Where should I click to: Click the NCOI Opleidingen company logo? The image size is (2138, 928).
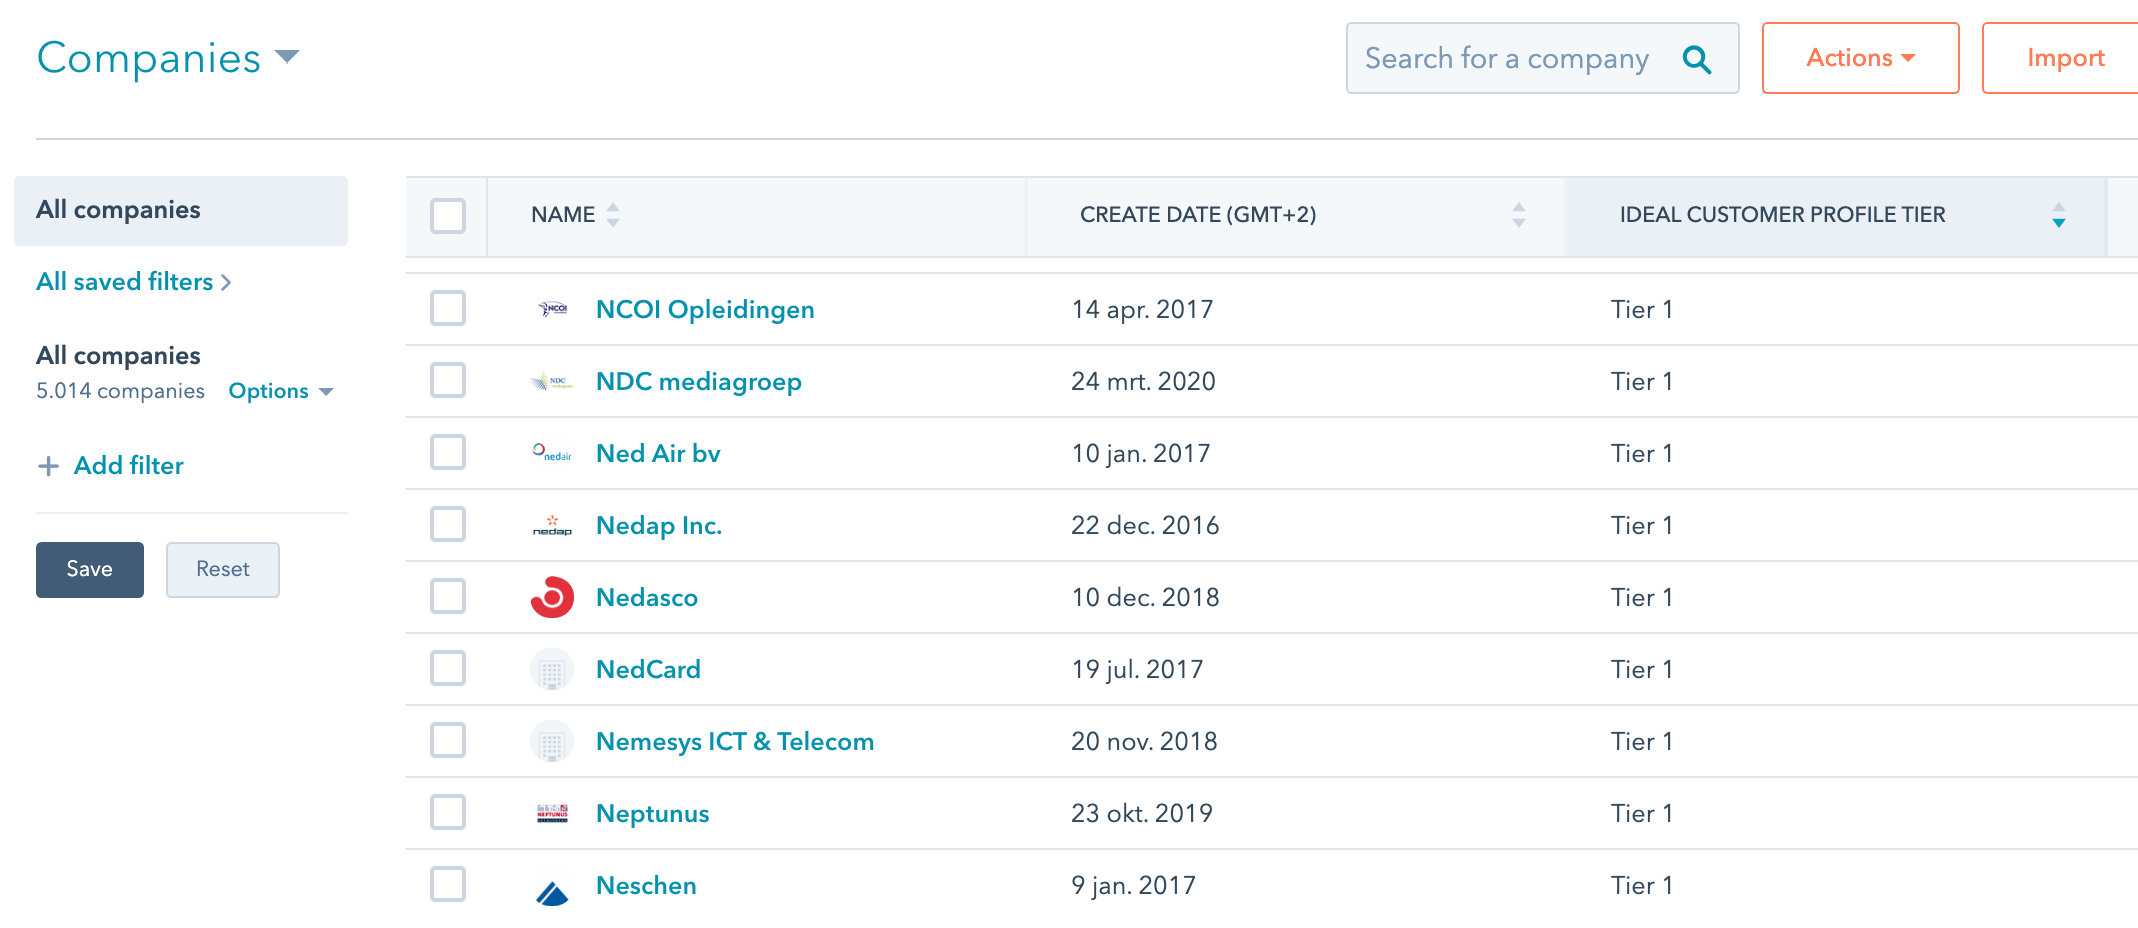552,309
